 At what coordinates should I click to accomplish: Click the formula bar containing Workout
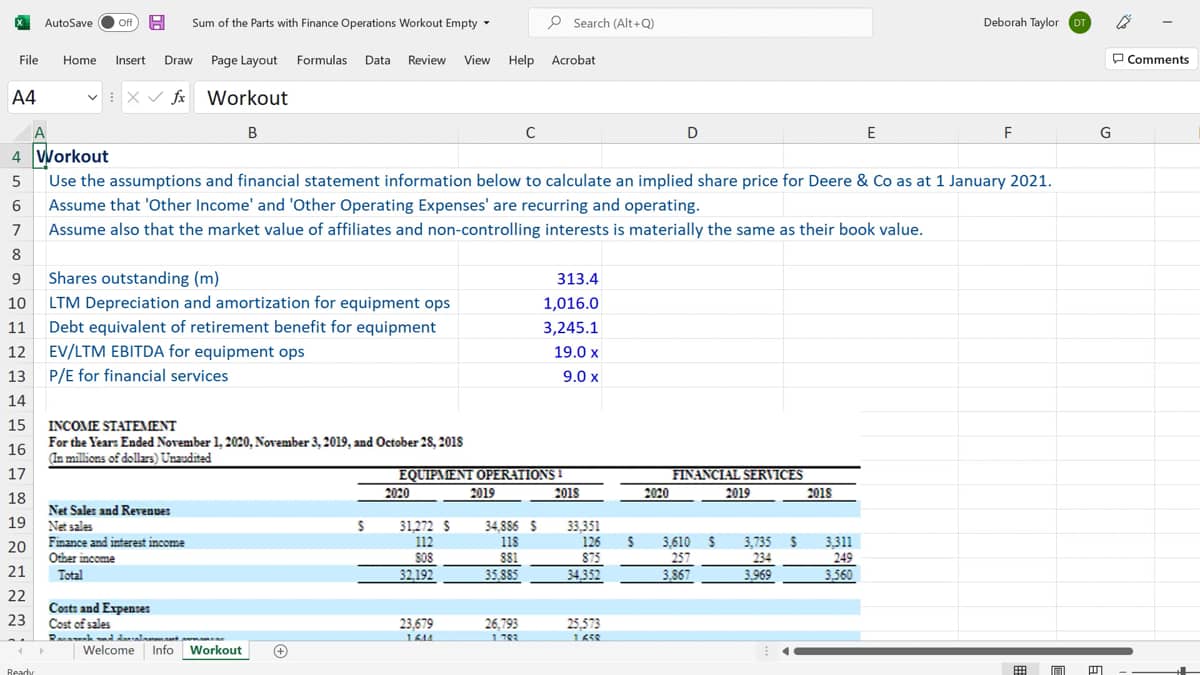(695, 97)
